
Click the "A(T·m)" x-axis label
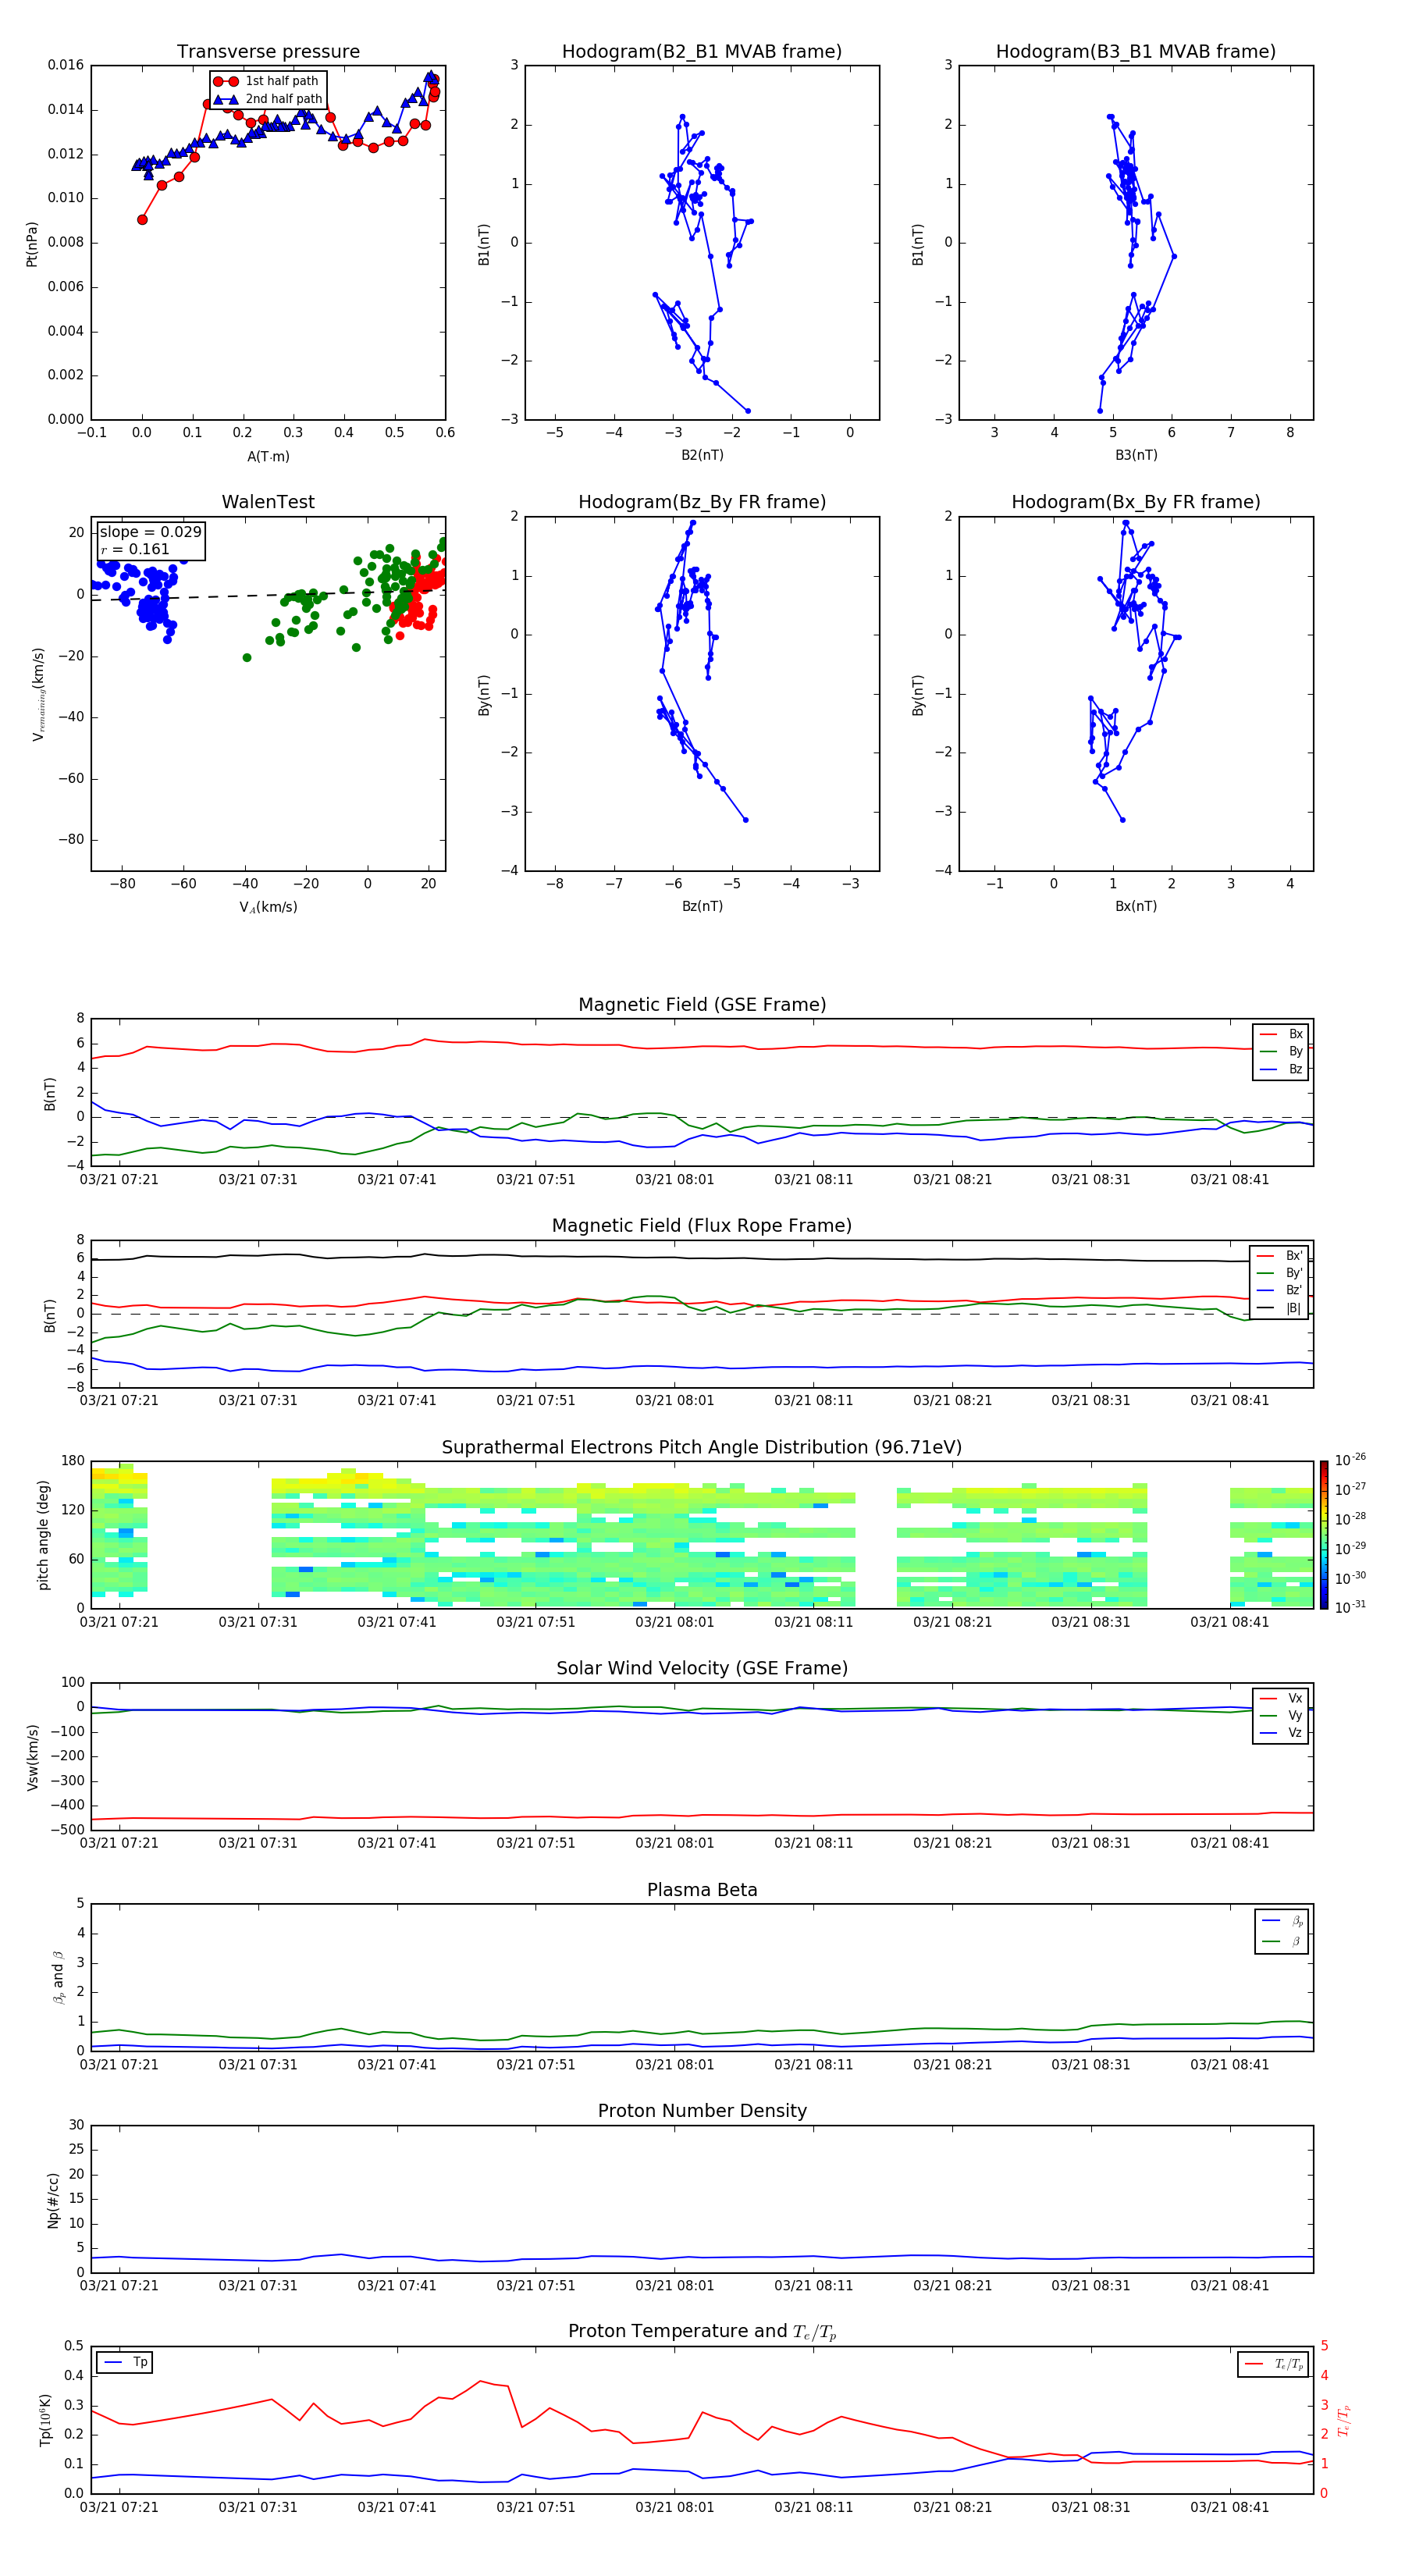click(x=268, y=457)
